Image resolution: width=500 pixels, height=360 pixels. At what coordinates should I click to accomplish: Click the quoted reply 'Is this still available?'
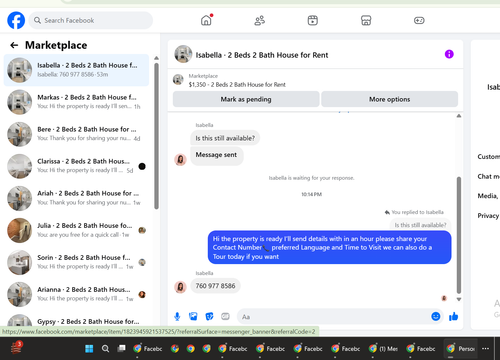pos(420,225)
